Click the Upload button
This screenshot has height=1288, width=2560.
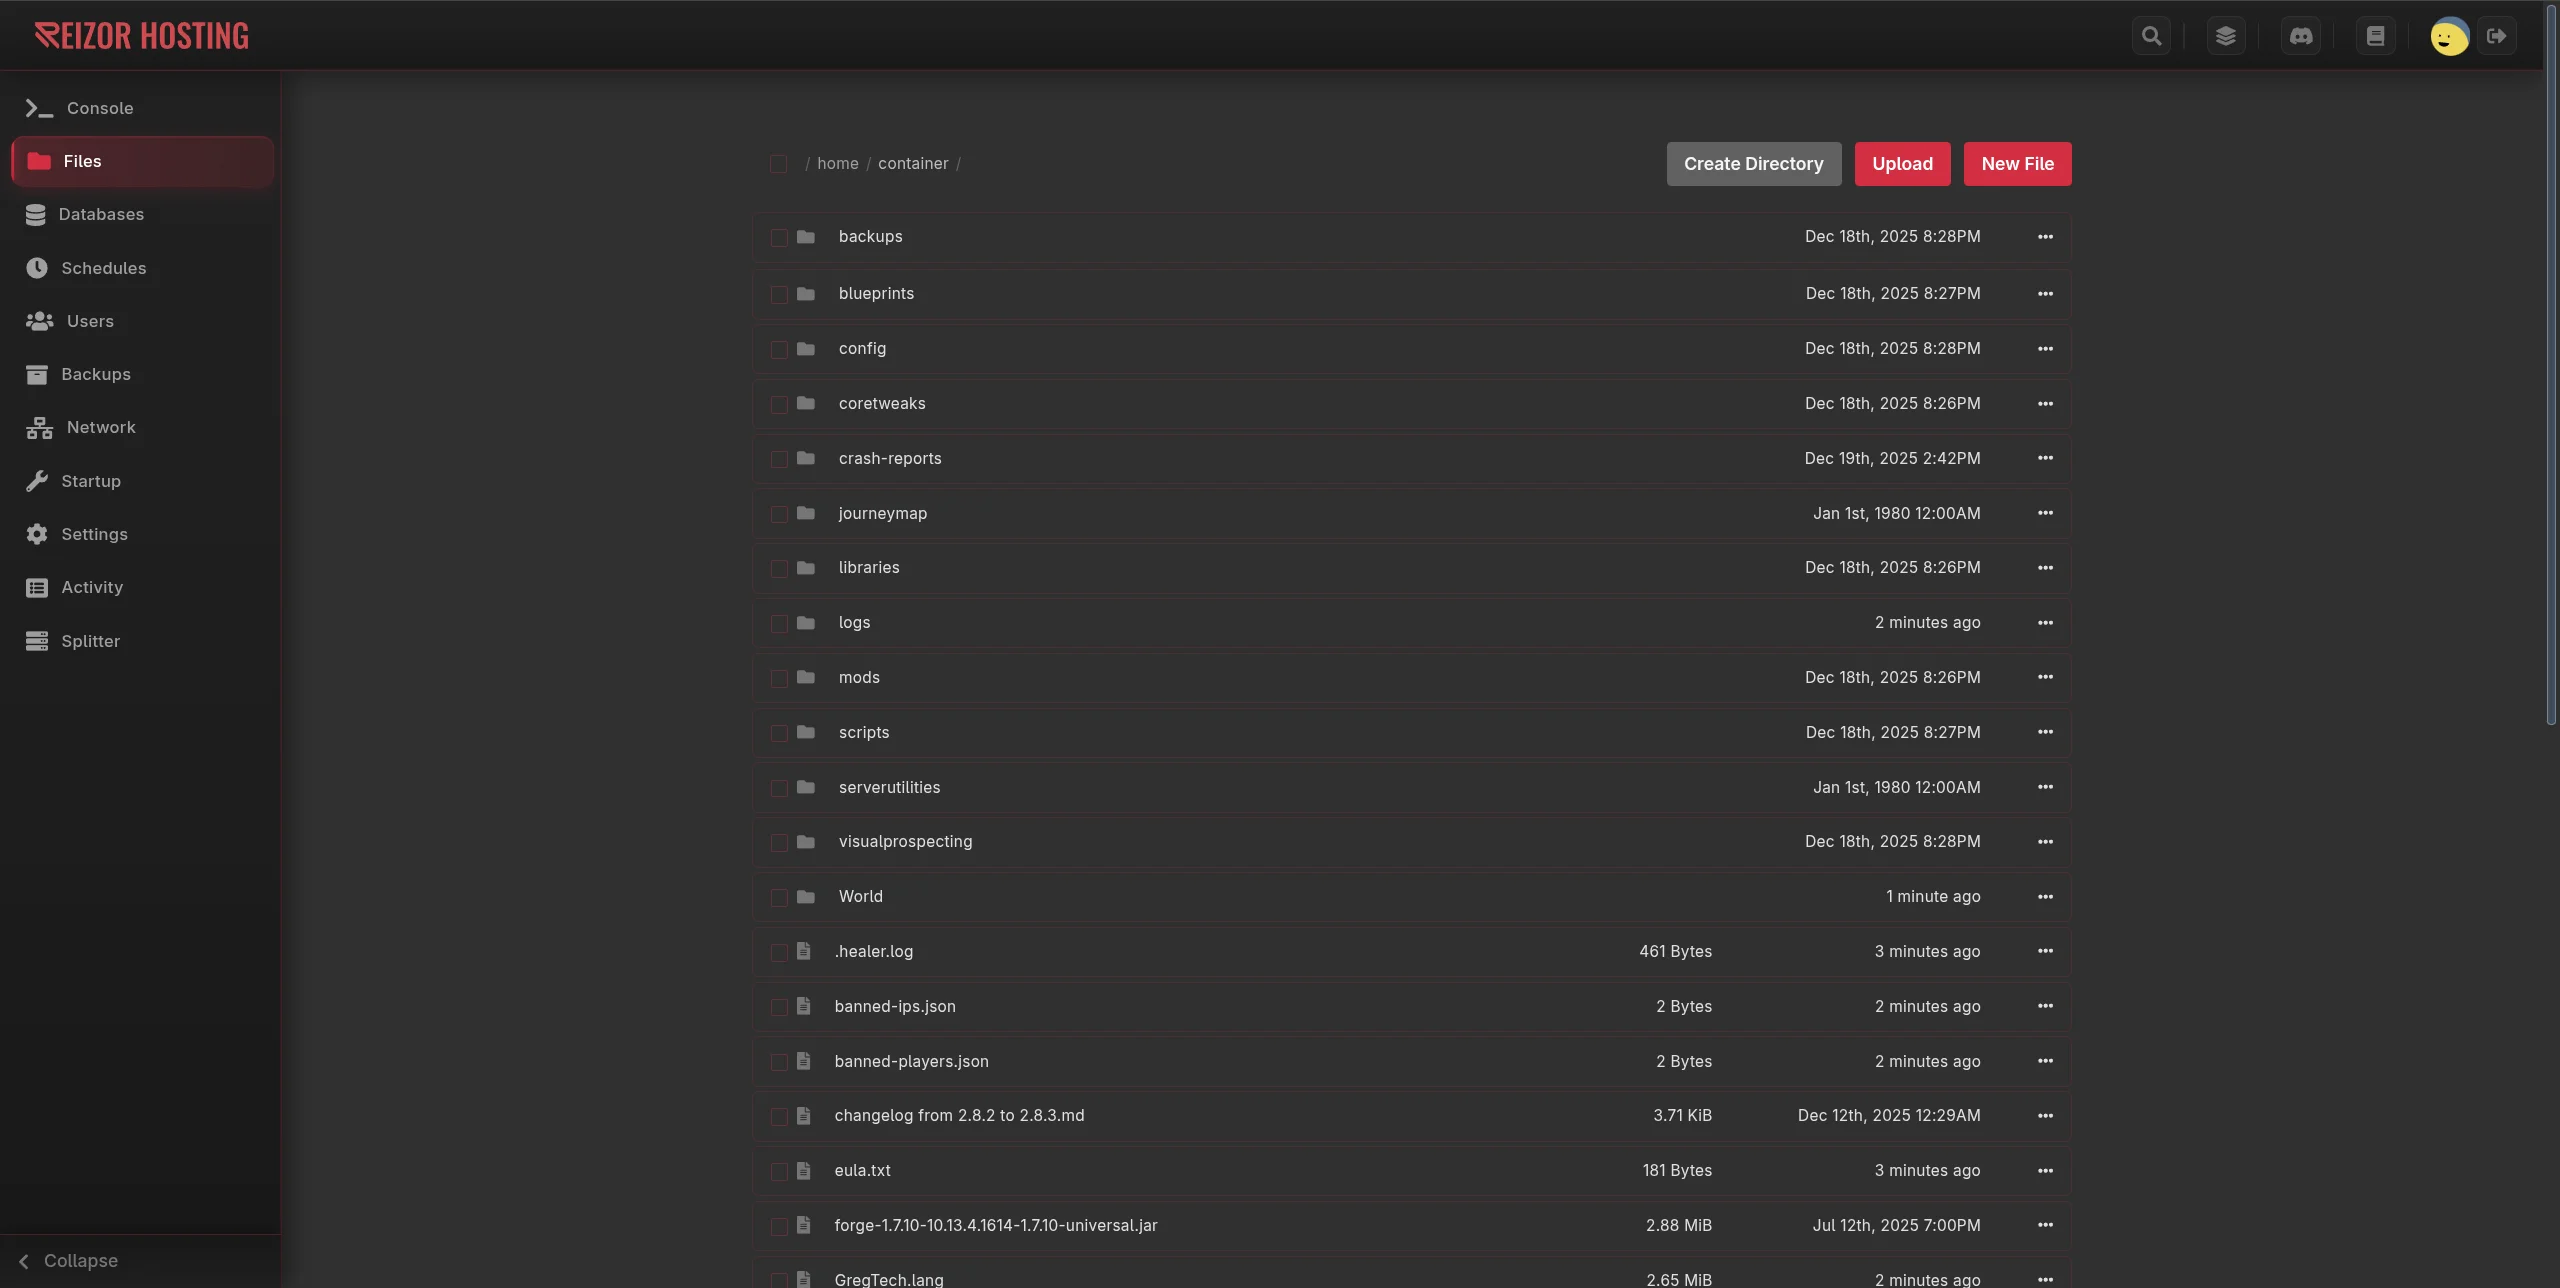(x=1902, y=164)
